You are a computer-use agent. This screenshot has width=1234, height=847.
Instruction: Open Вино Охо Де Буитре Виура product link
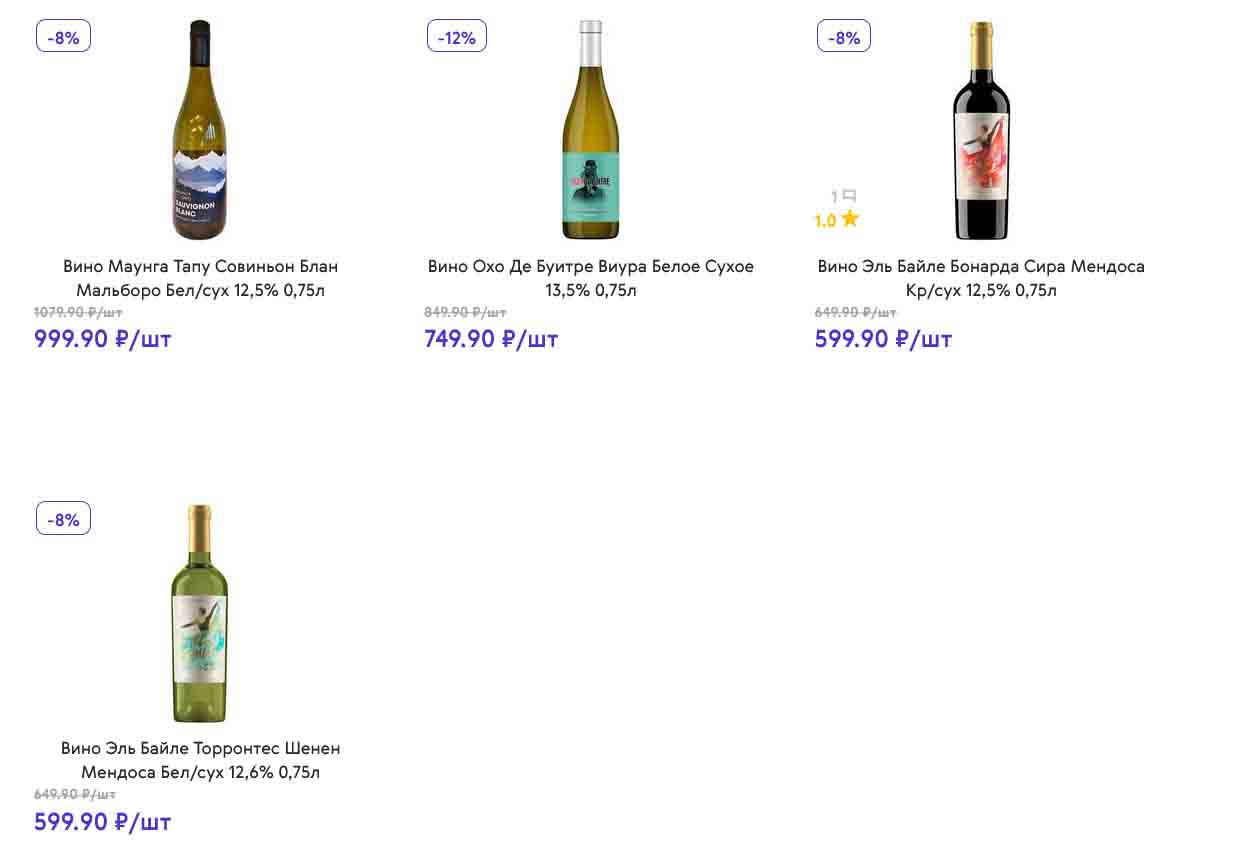coord(590,278)
